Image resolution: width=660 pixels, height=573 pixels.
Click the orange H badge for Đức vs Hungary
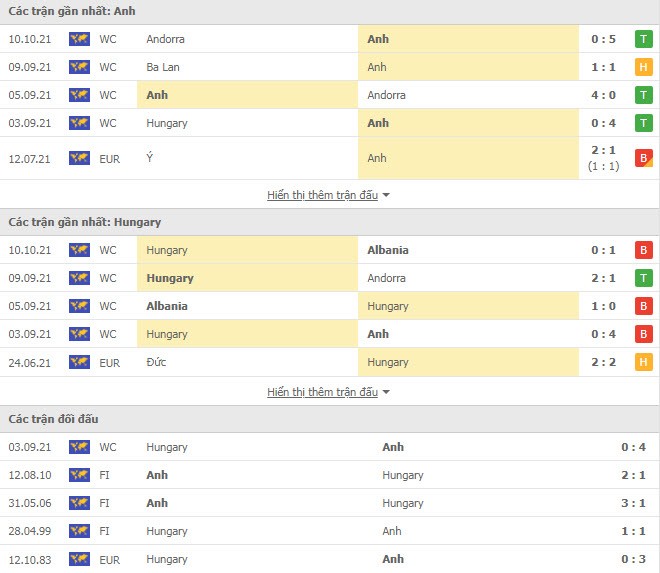click(643, 362)
